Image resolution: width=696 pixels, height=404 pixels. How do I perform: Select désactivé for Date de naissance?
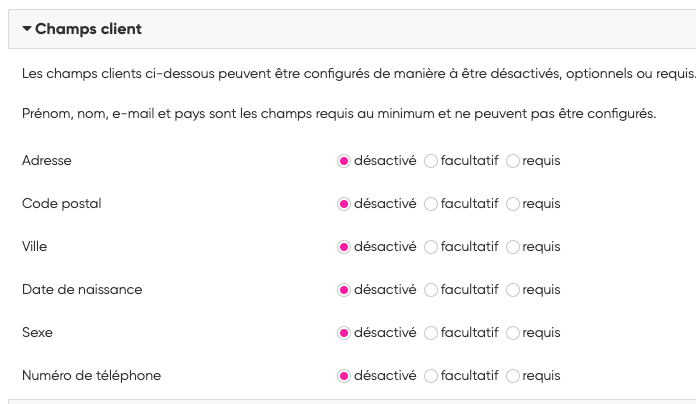point(345,290)
